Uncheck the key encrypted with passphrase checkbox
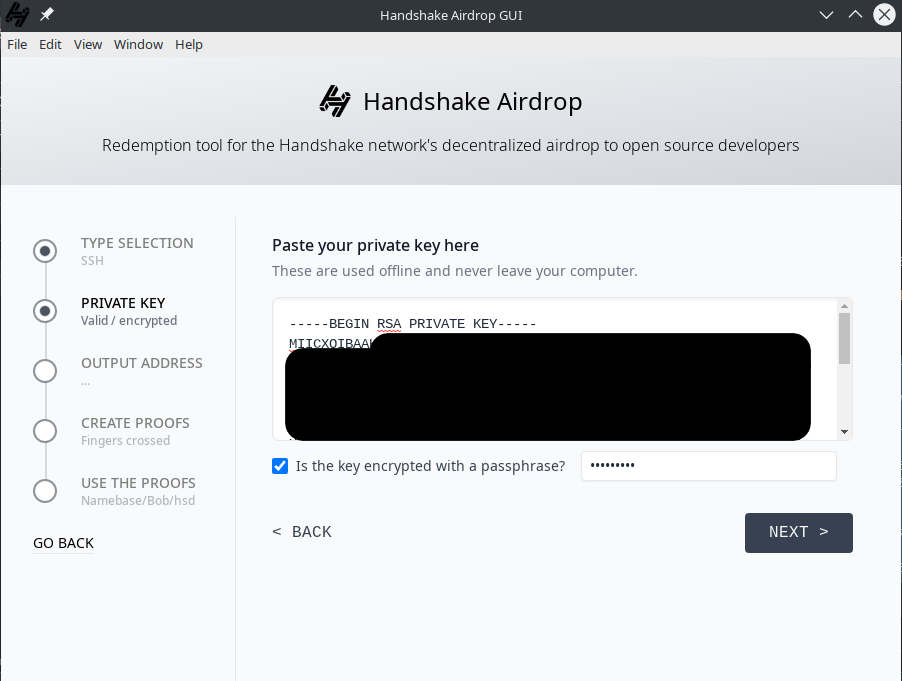The height and width of the screenshot is (681, 902). [280, 466]
